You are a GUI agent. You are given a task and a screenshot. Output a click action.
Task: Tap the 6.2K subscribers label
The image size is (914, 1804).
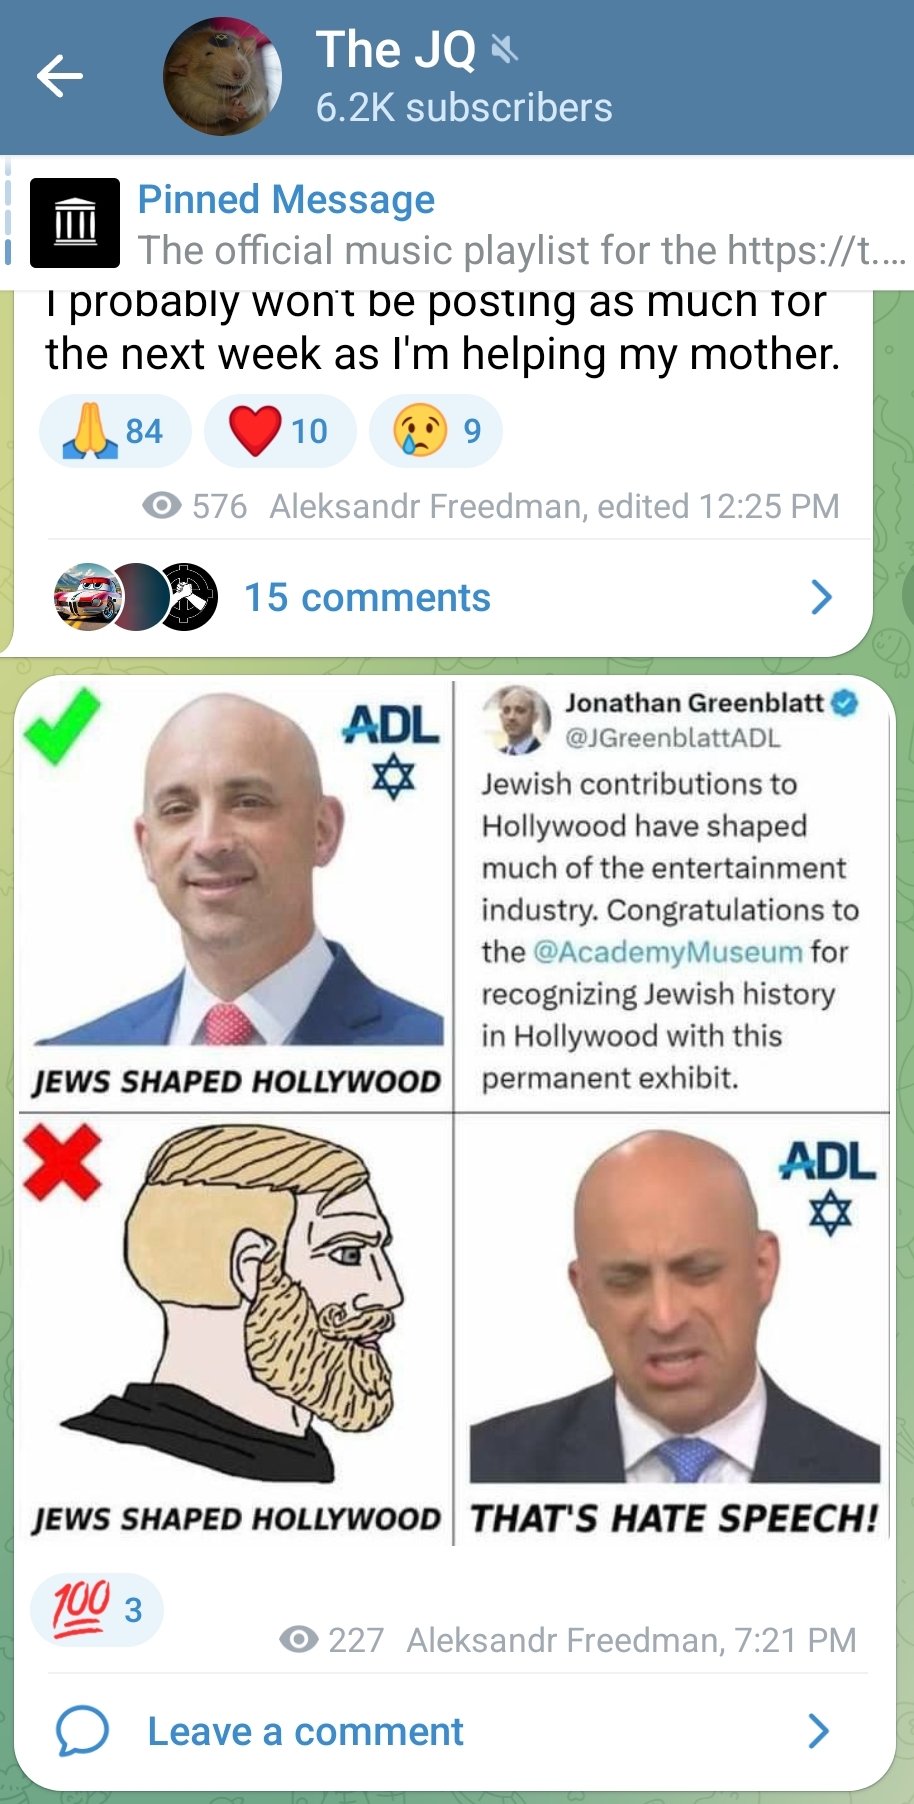[464, 107]
